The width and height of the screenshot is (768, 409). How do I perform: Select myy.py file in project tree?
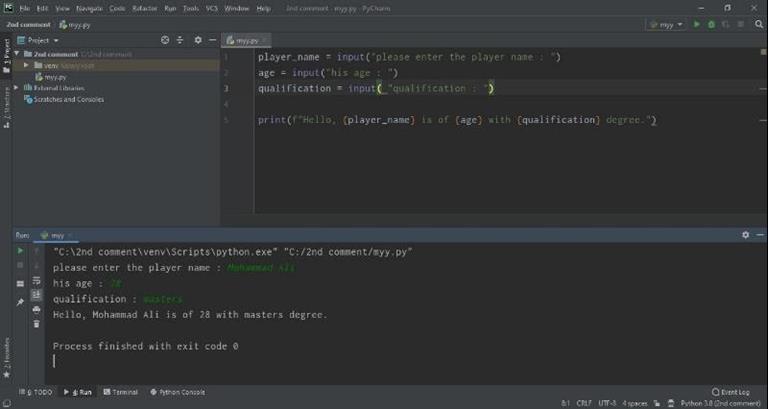point(53,76)
